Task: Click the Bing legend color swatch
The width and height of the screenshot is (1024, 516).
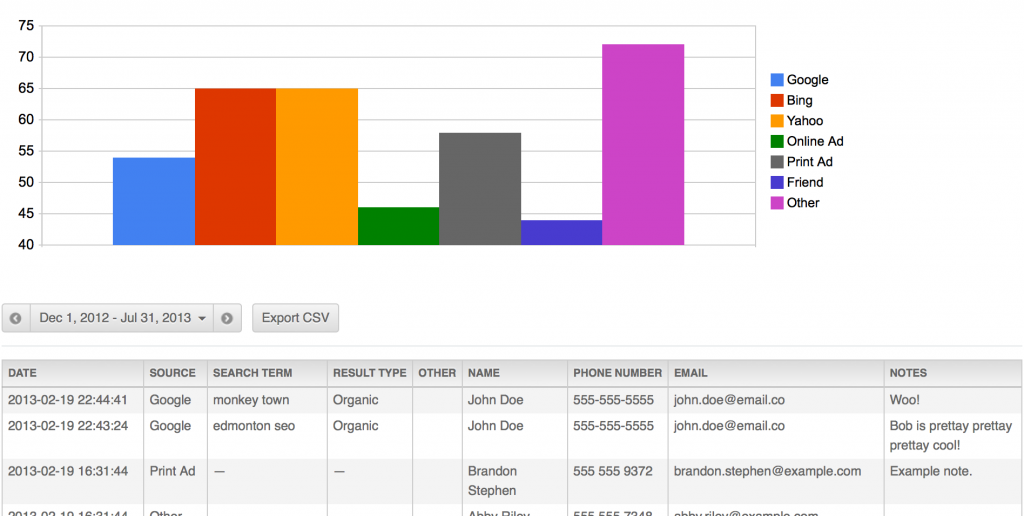Action: (x=777, y=101)
